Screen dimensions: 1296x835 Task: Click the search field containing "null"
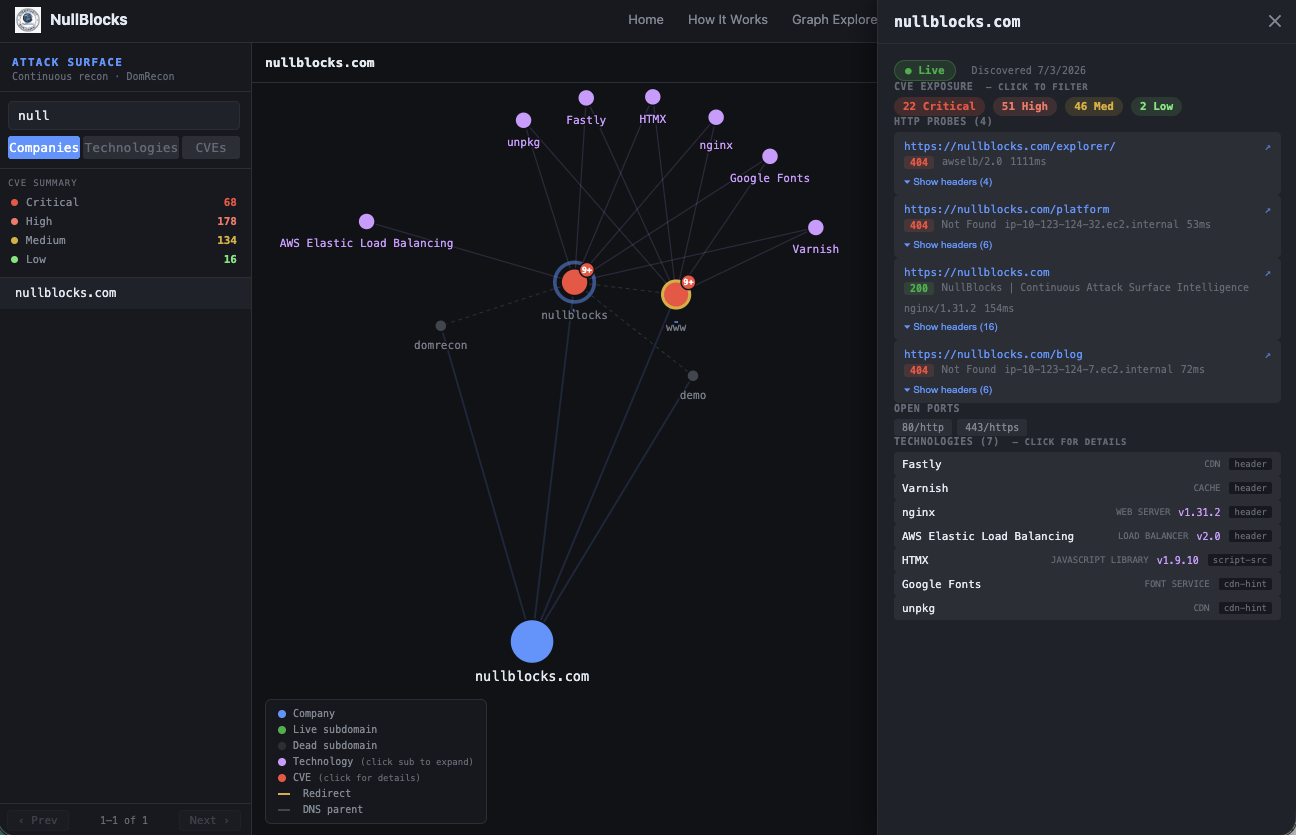click(x=124, y=115)
